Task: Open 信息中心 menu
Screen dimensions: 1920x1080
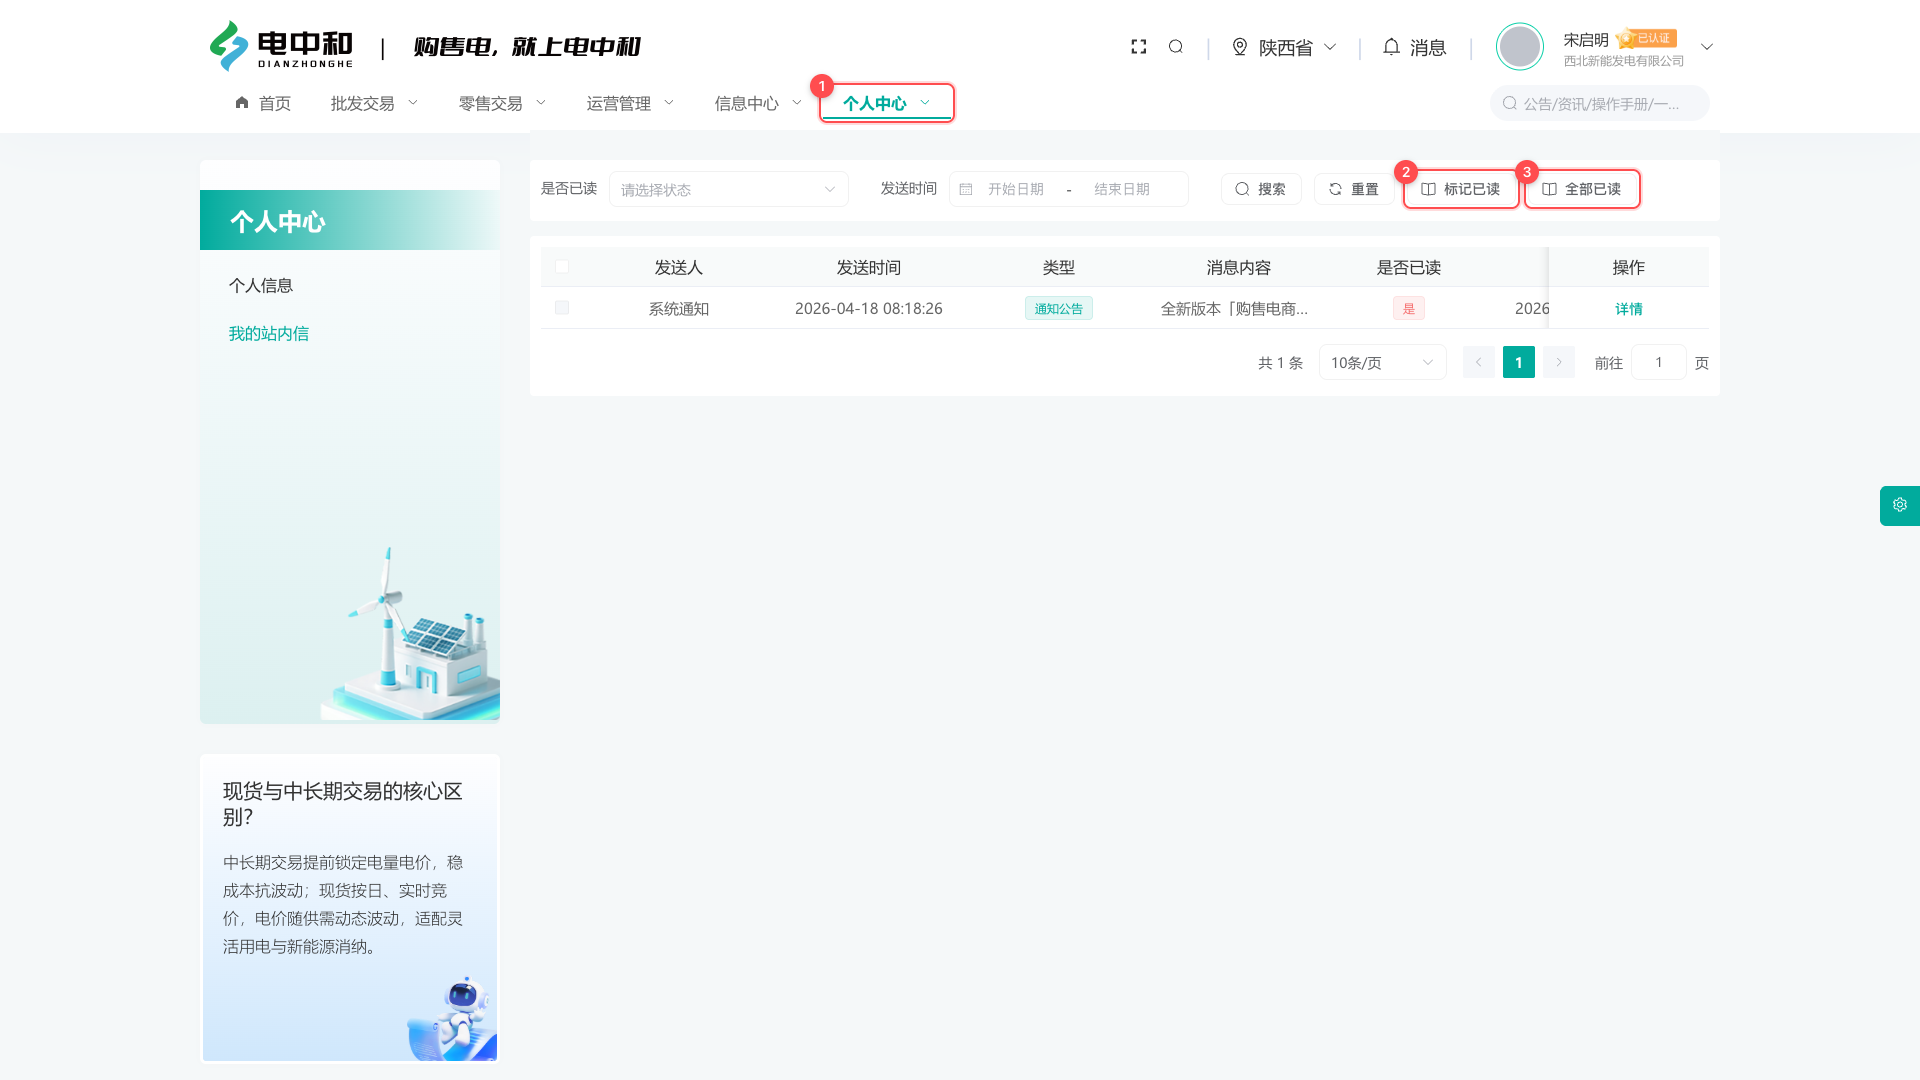Action: tap(758, 103)
